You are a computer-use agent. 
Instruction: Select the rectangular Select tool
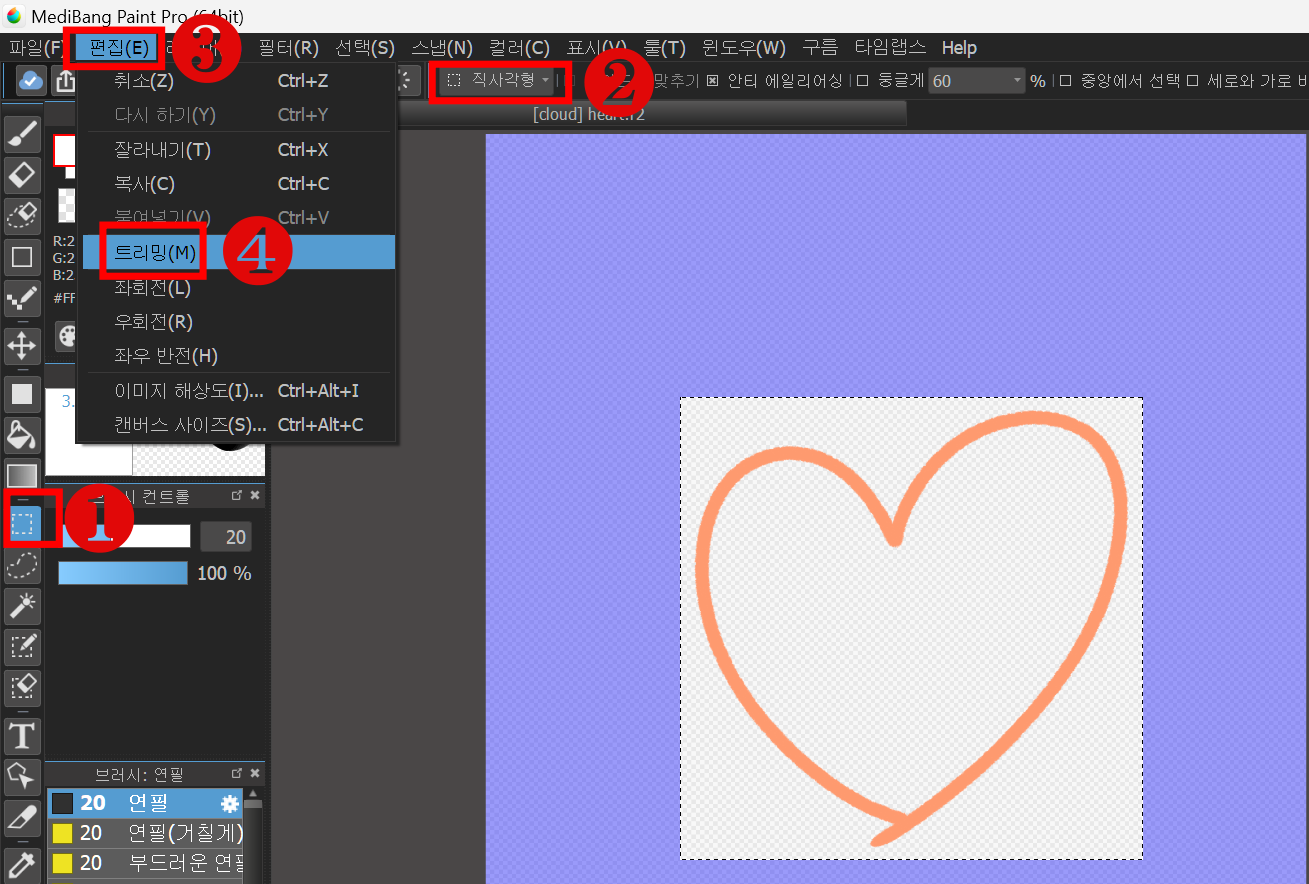tap(22, 522)
